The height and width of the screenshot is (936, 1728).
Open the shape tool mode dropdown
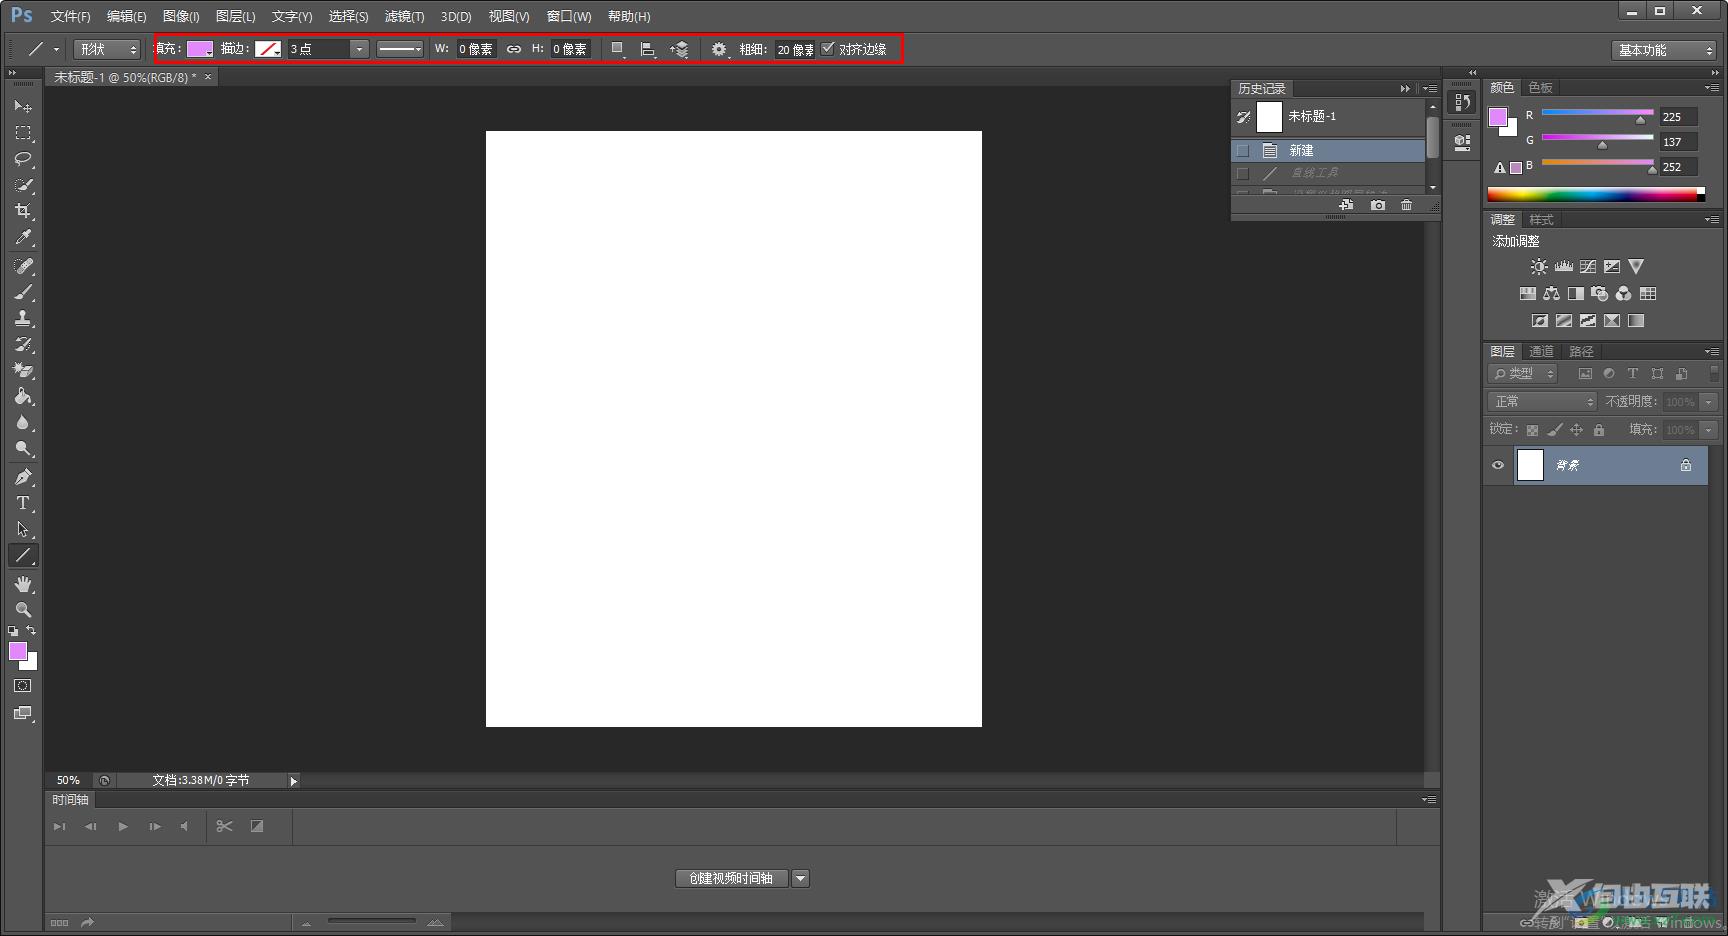107,49
